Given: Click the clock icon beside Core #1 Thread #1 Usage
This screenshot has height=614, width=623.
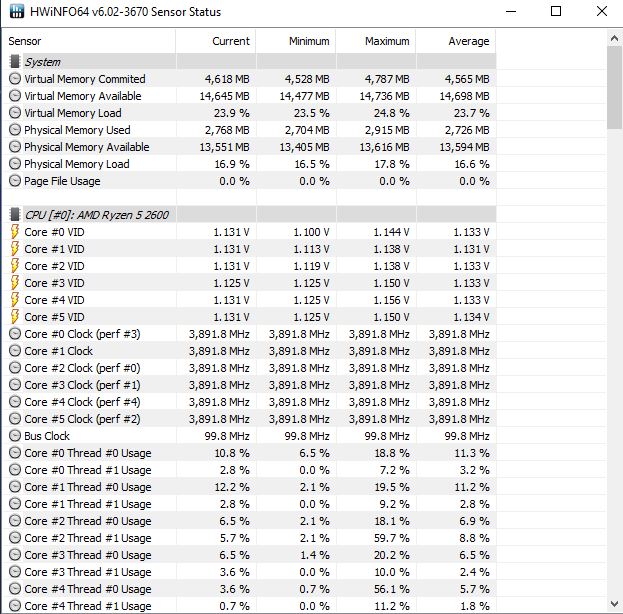Looking at the screenshot, I should [15, 504].
